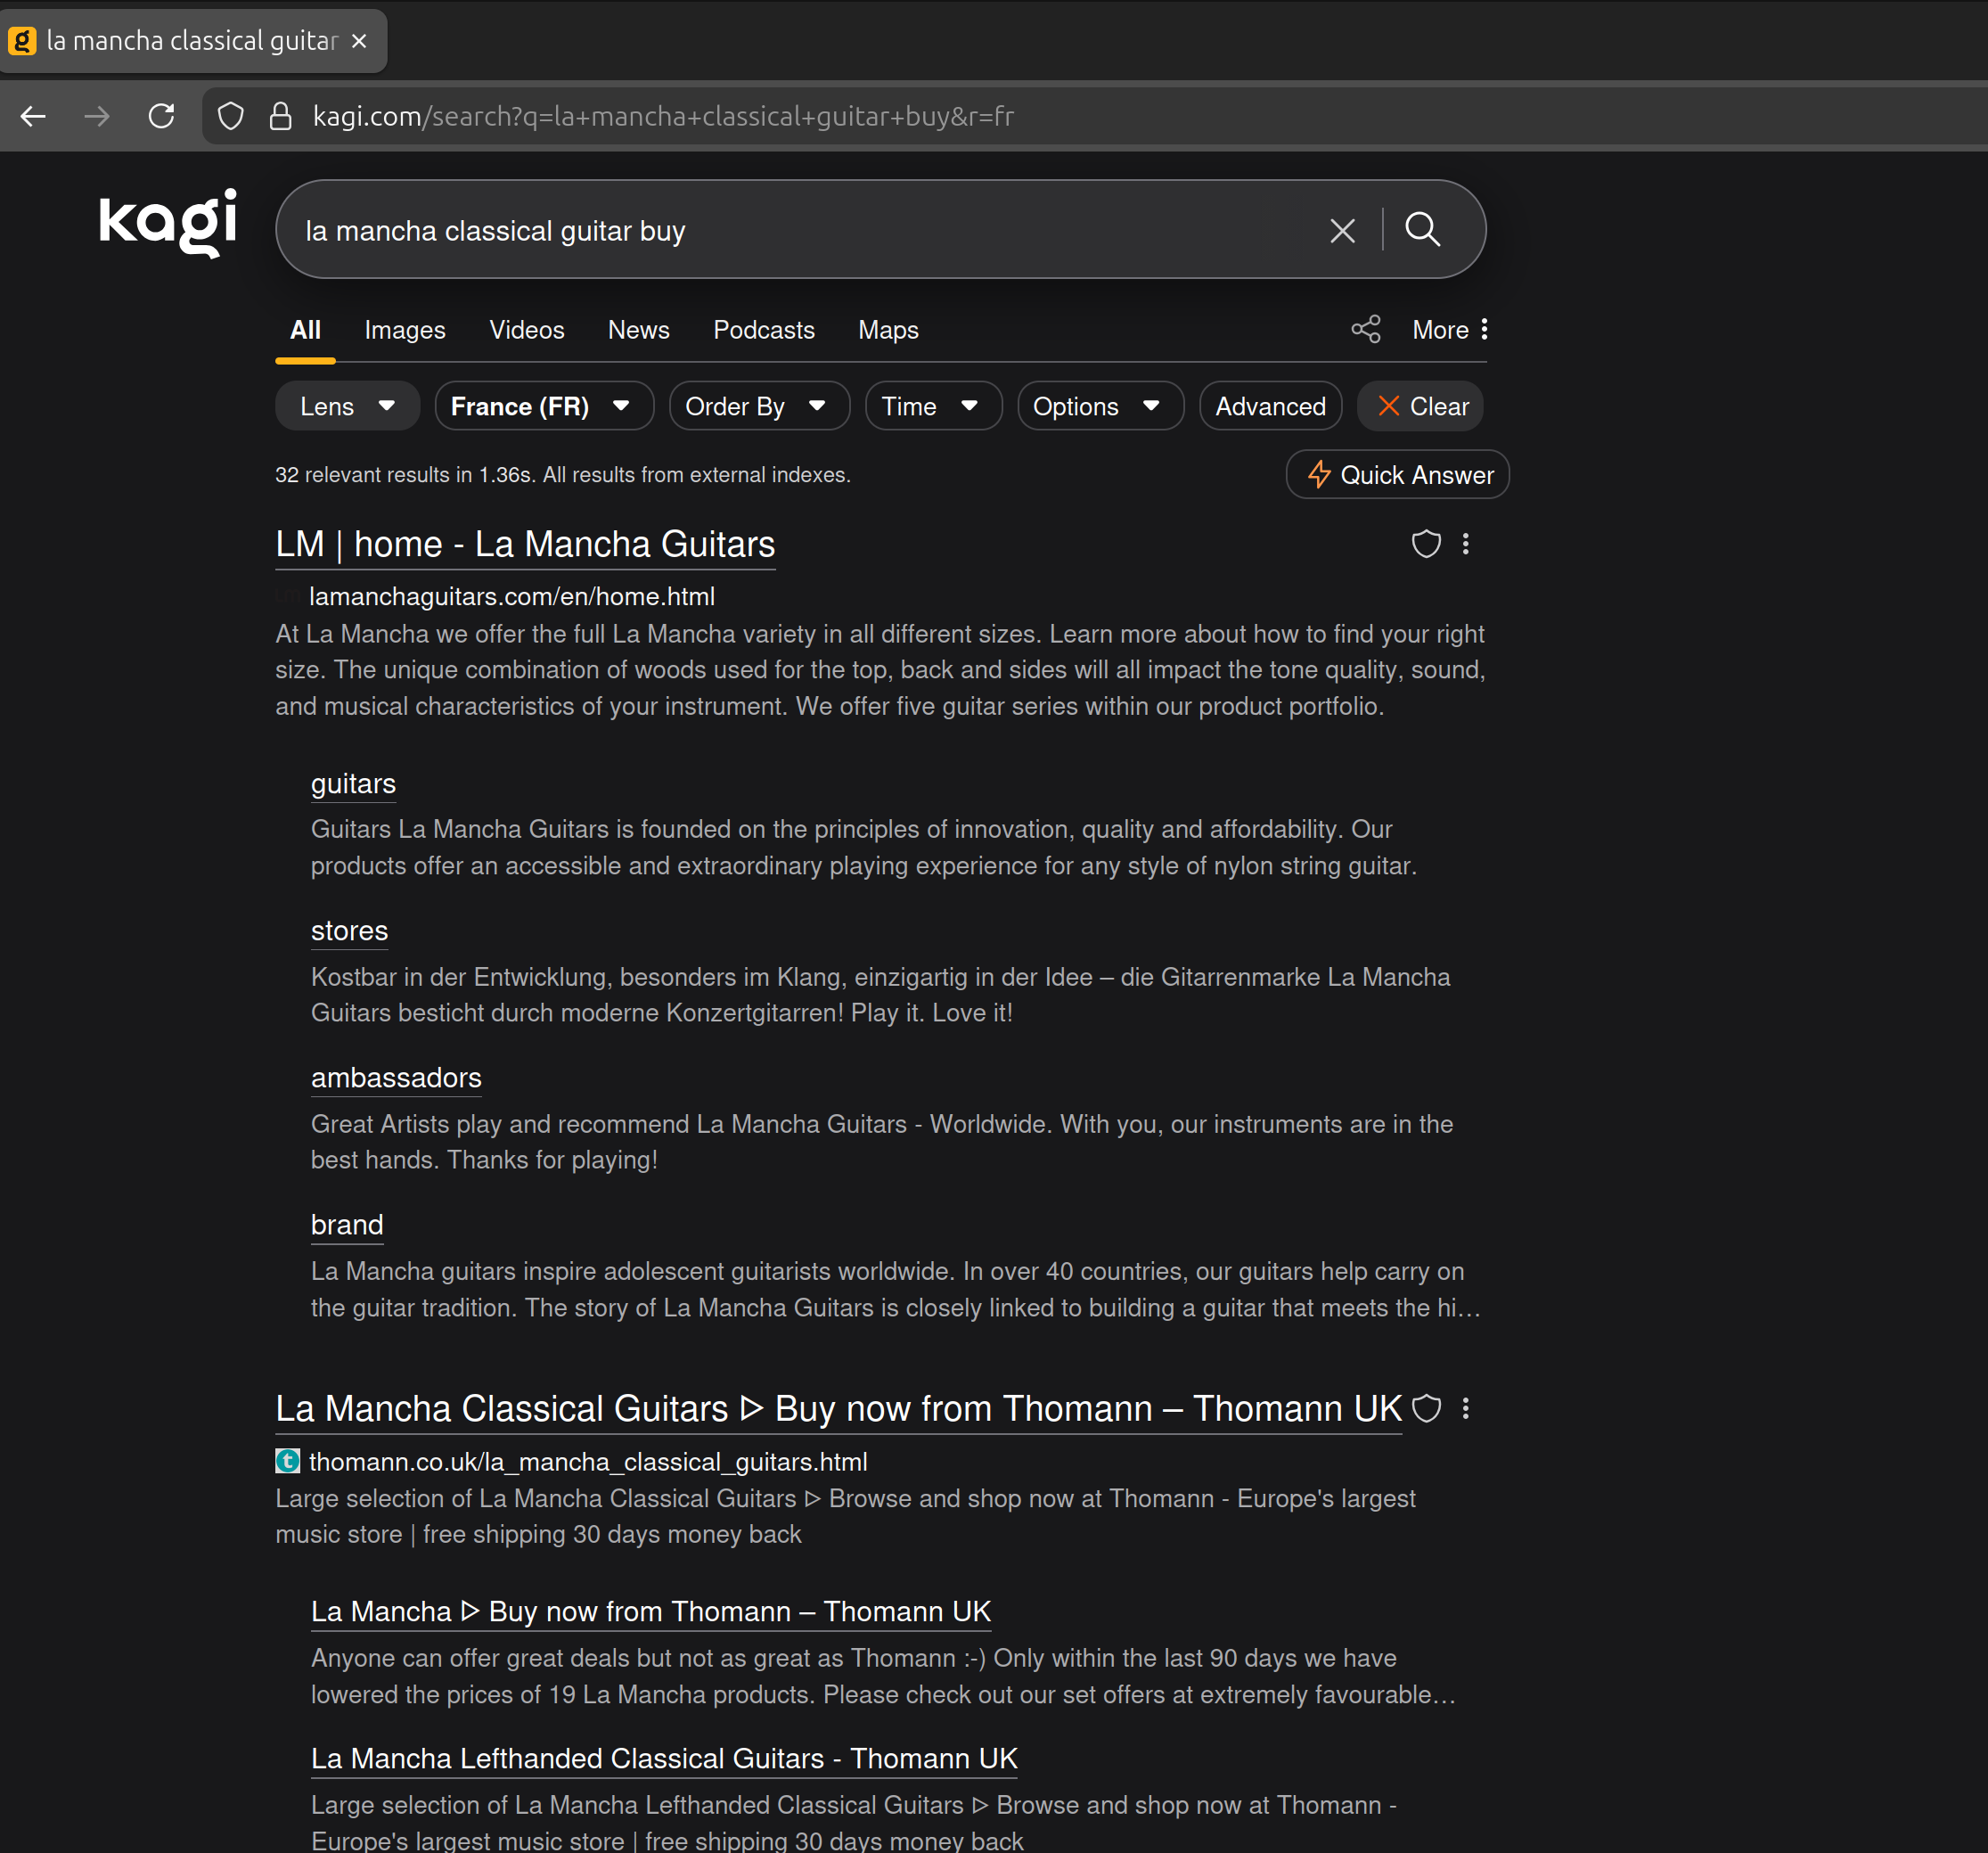Switch to the Podcasts tab
Screen dimensions: 1988x1853
click(763, 330)
